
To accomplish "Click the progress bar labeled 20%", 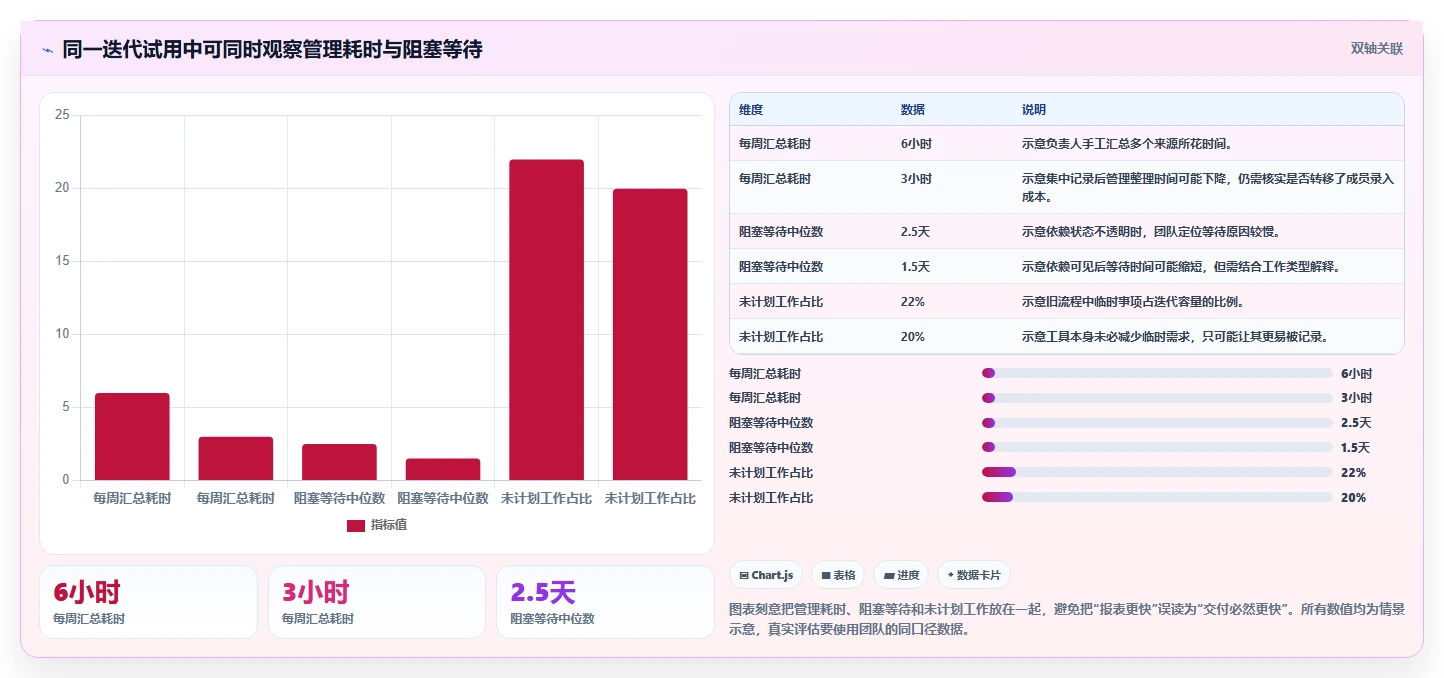I will coord(1157,497).
